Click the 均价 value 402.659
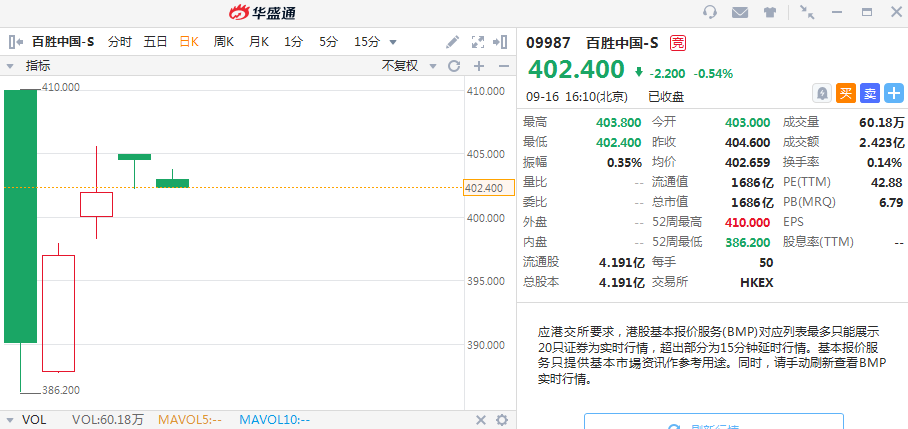 pyautogui.click(x=748, y=163)
